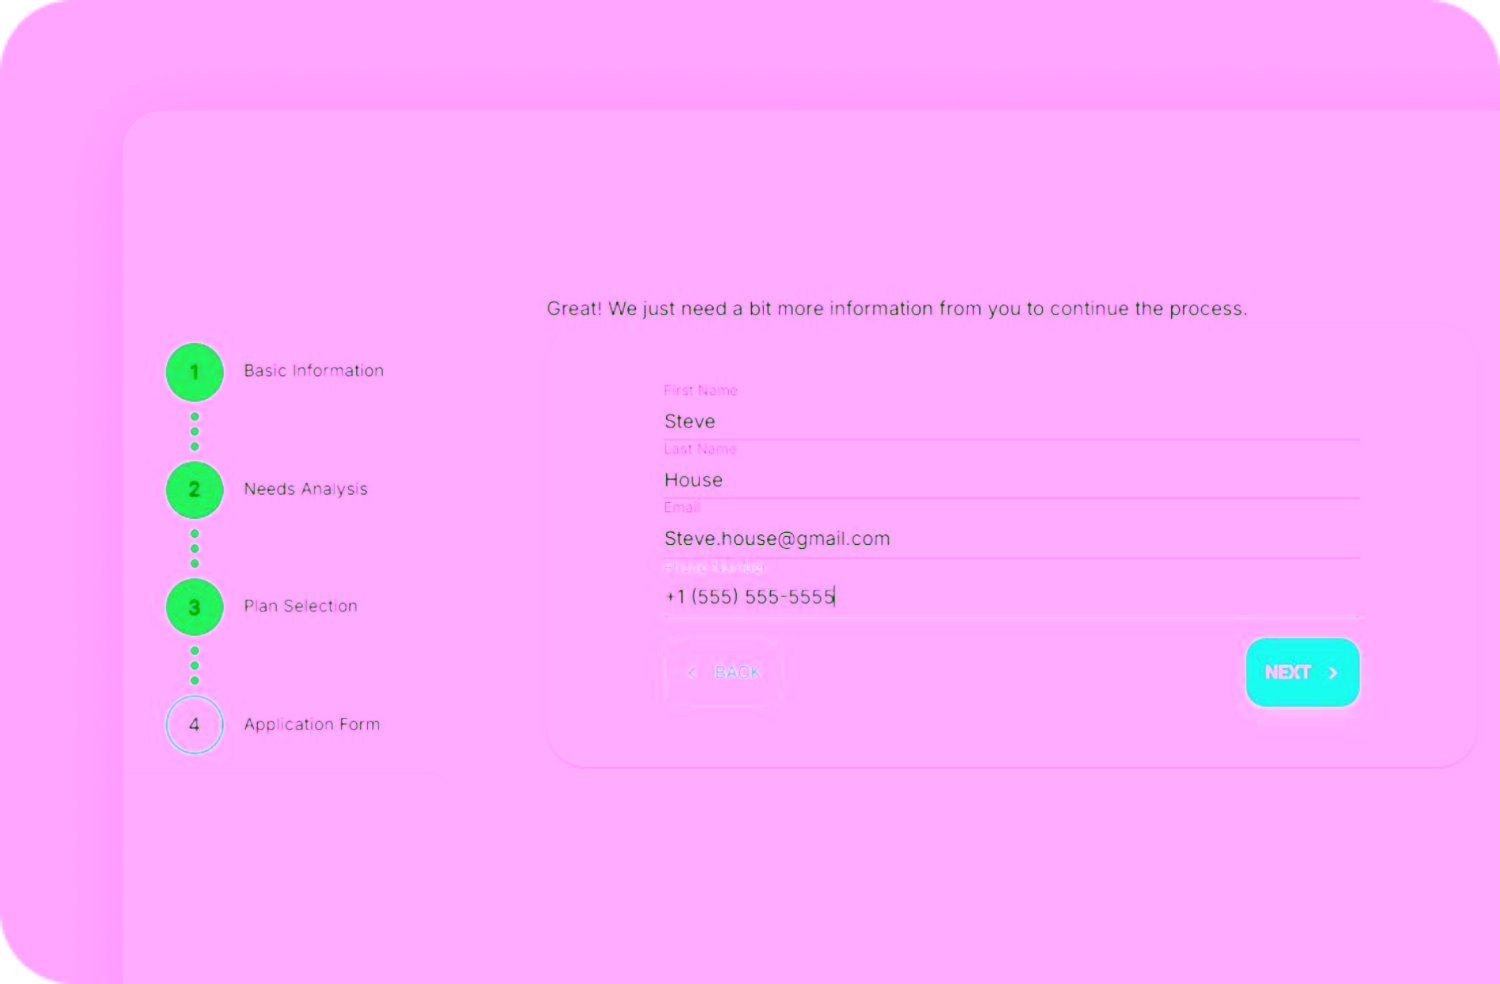
Task: Click the left chevron beside BACK
Action: click(691, 673)
